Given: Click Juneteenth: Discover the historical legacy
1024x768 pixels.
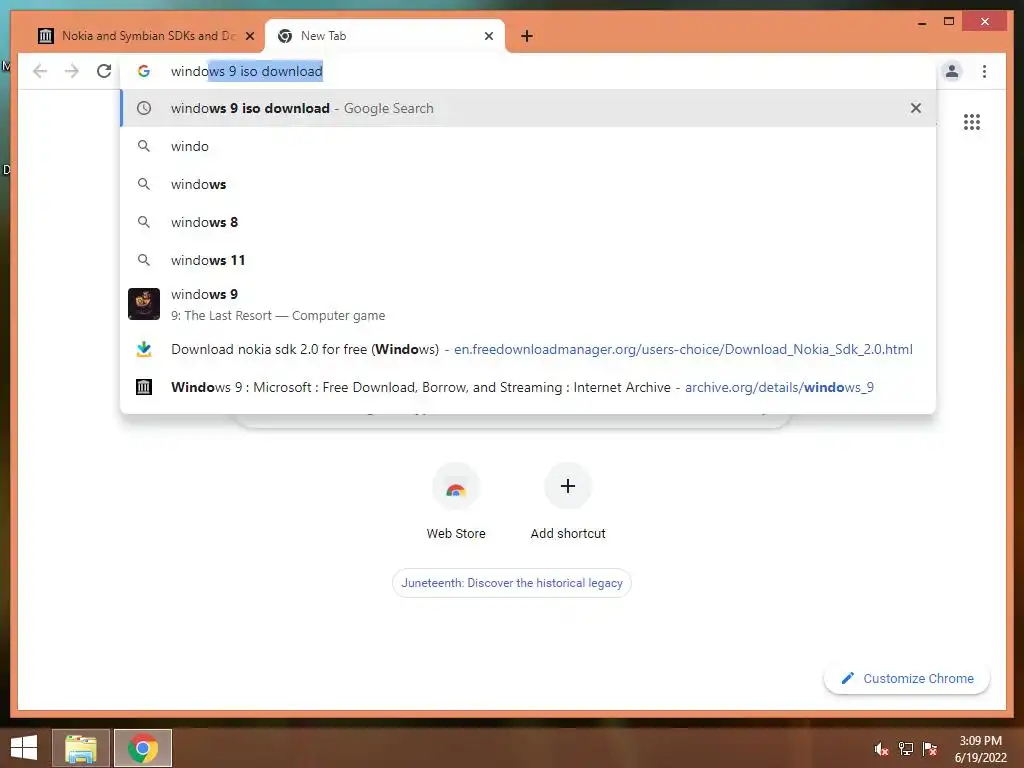Looking at the screenshot, I should click(511, 583).
